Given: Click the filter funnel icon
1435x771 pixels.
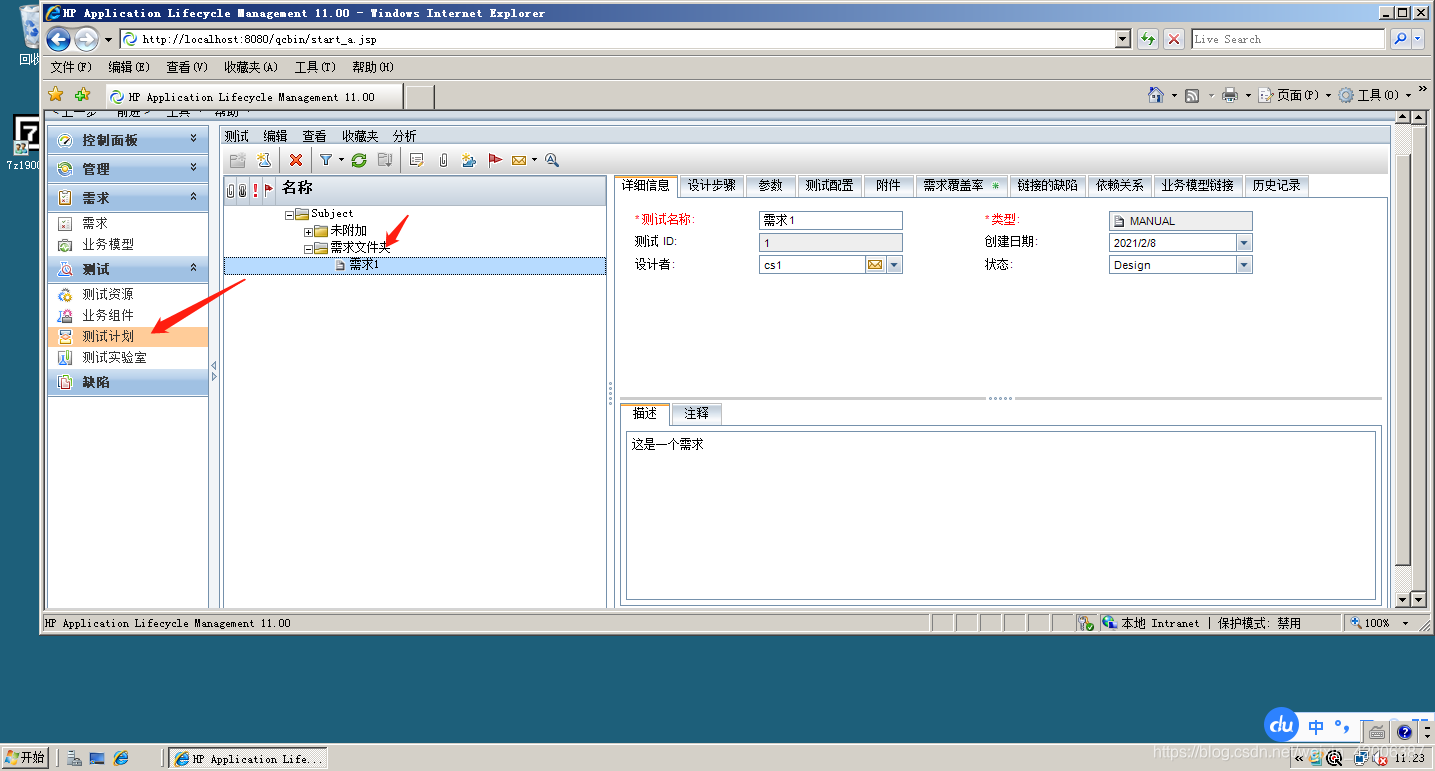Looking at the screenshot, I should pos(326,160).
